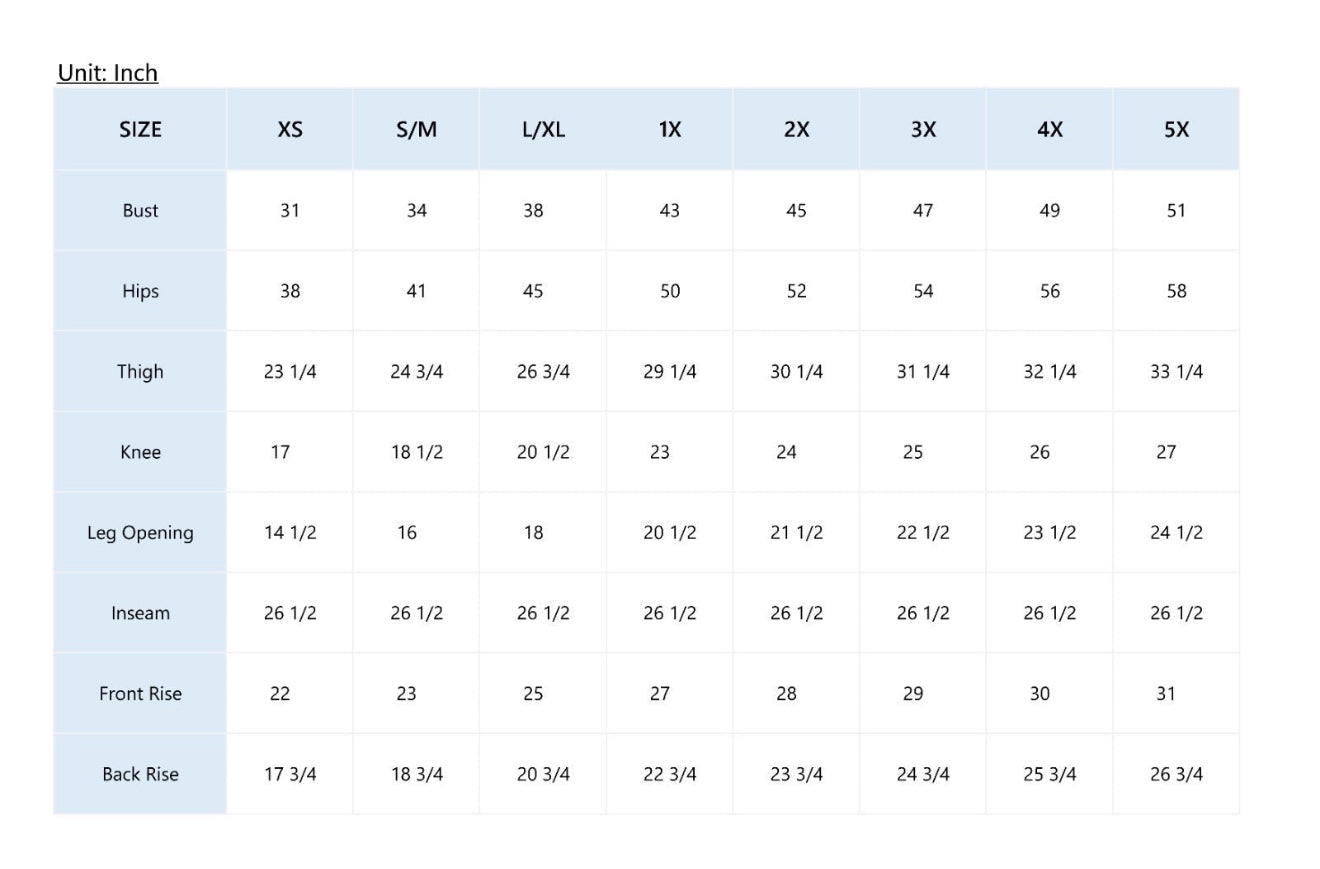This screenshot has width=1320, height=869.
Task: Select the Back Rise row label
Action: (x=140, y=774)
